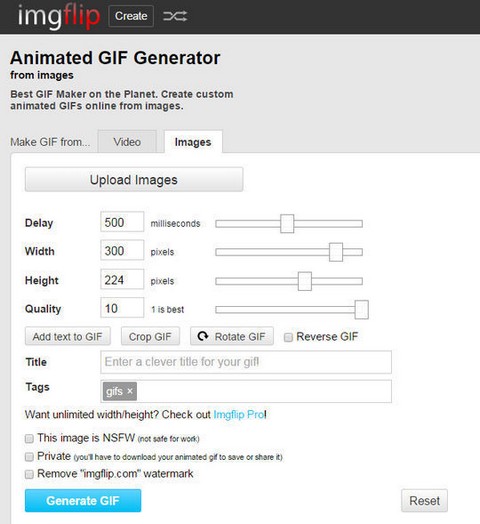Click the Upload Images button
This screenshot has width=480, height=524.
pyautogui.click(x=134, y=180)
